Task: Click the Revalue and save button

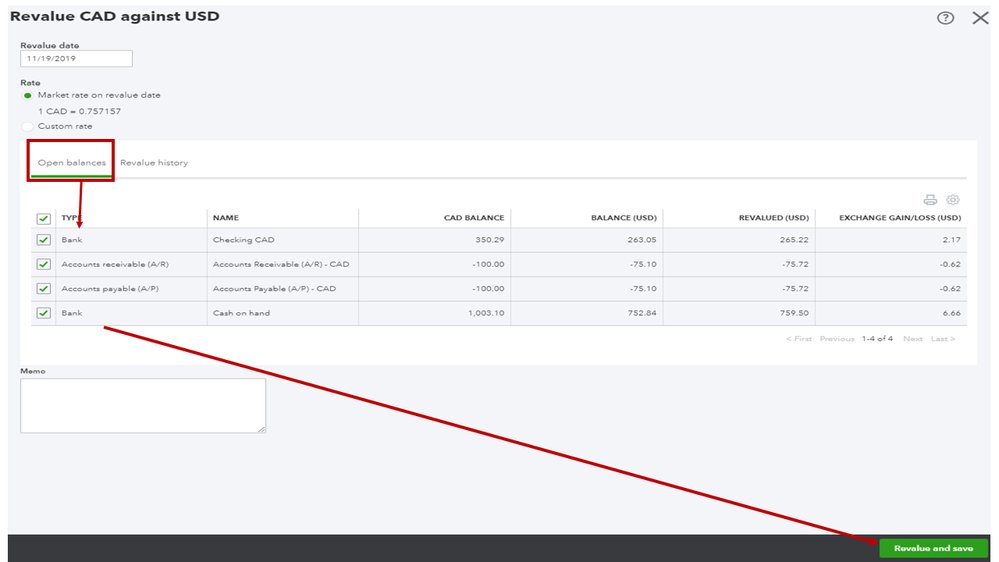Action: pyautogui.click(x=933, y=548)
